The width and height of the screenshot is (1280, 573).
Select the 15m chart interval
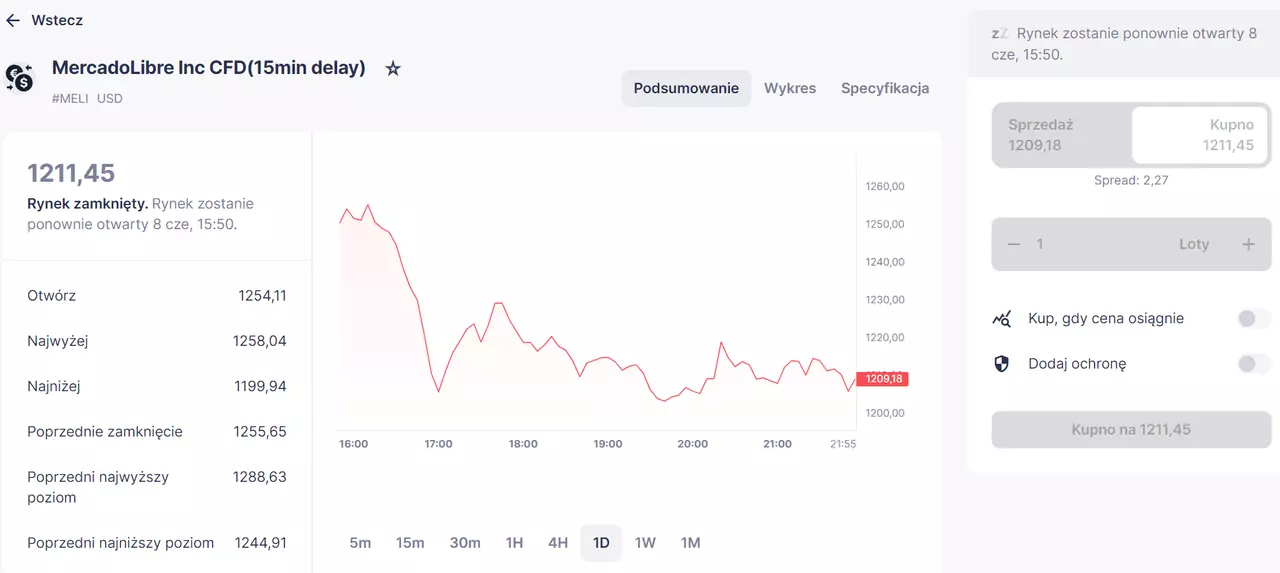(410, 543)
